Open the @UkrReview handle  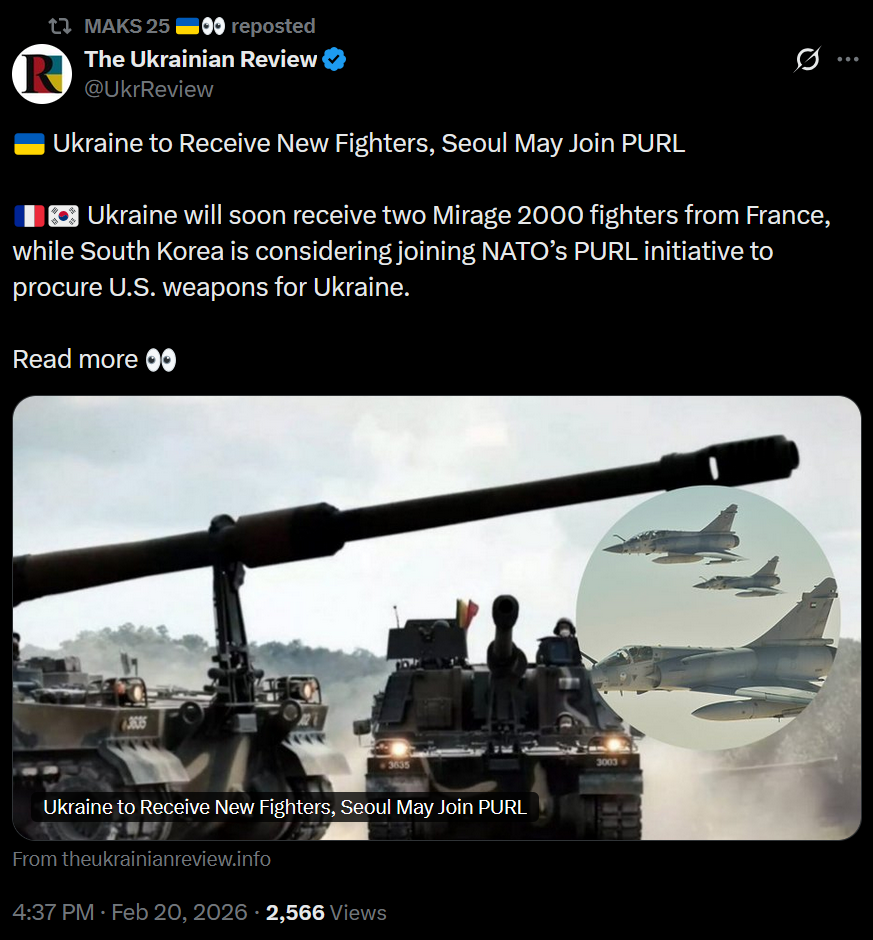[149, 89]
